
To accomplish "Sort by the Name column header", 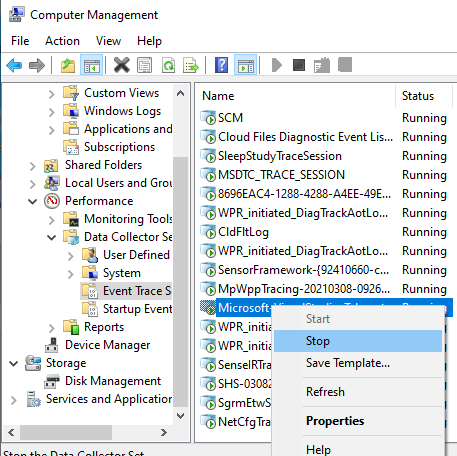I will point(295,96).
